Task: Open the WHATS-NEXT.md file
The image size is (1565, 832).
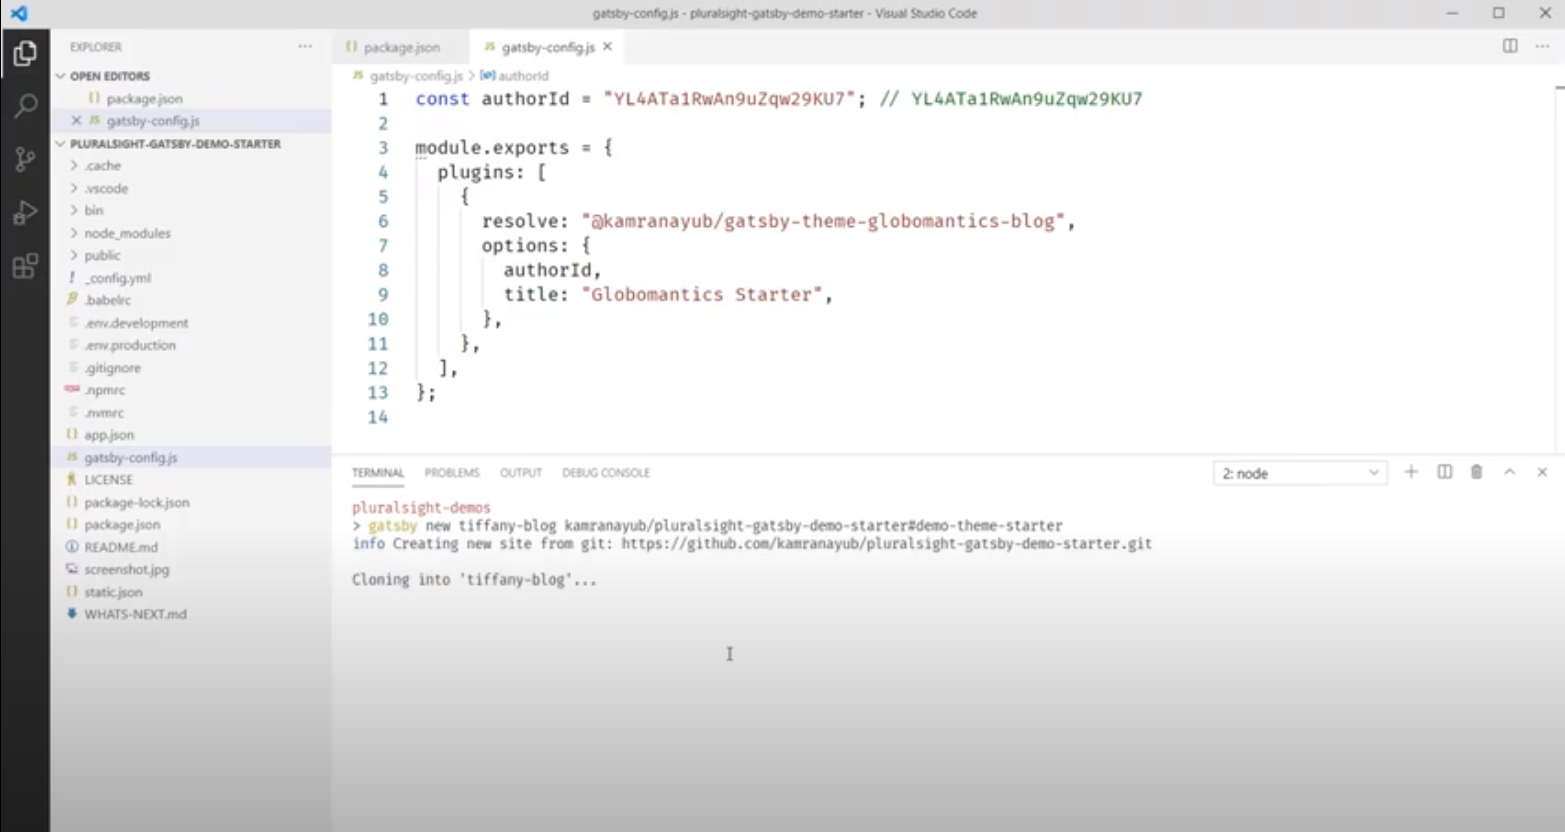Action: [135, 614]
